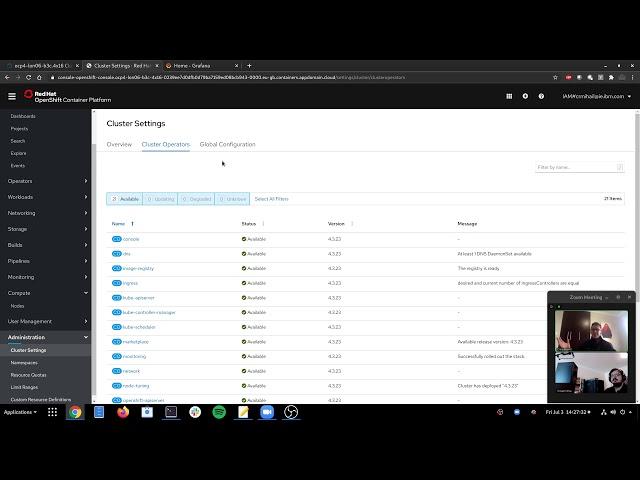Image resolution: width=640 pixels, height=480 pixels.
Task: Click the CO badge next to ingress
Action: 117,283
